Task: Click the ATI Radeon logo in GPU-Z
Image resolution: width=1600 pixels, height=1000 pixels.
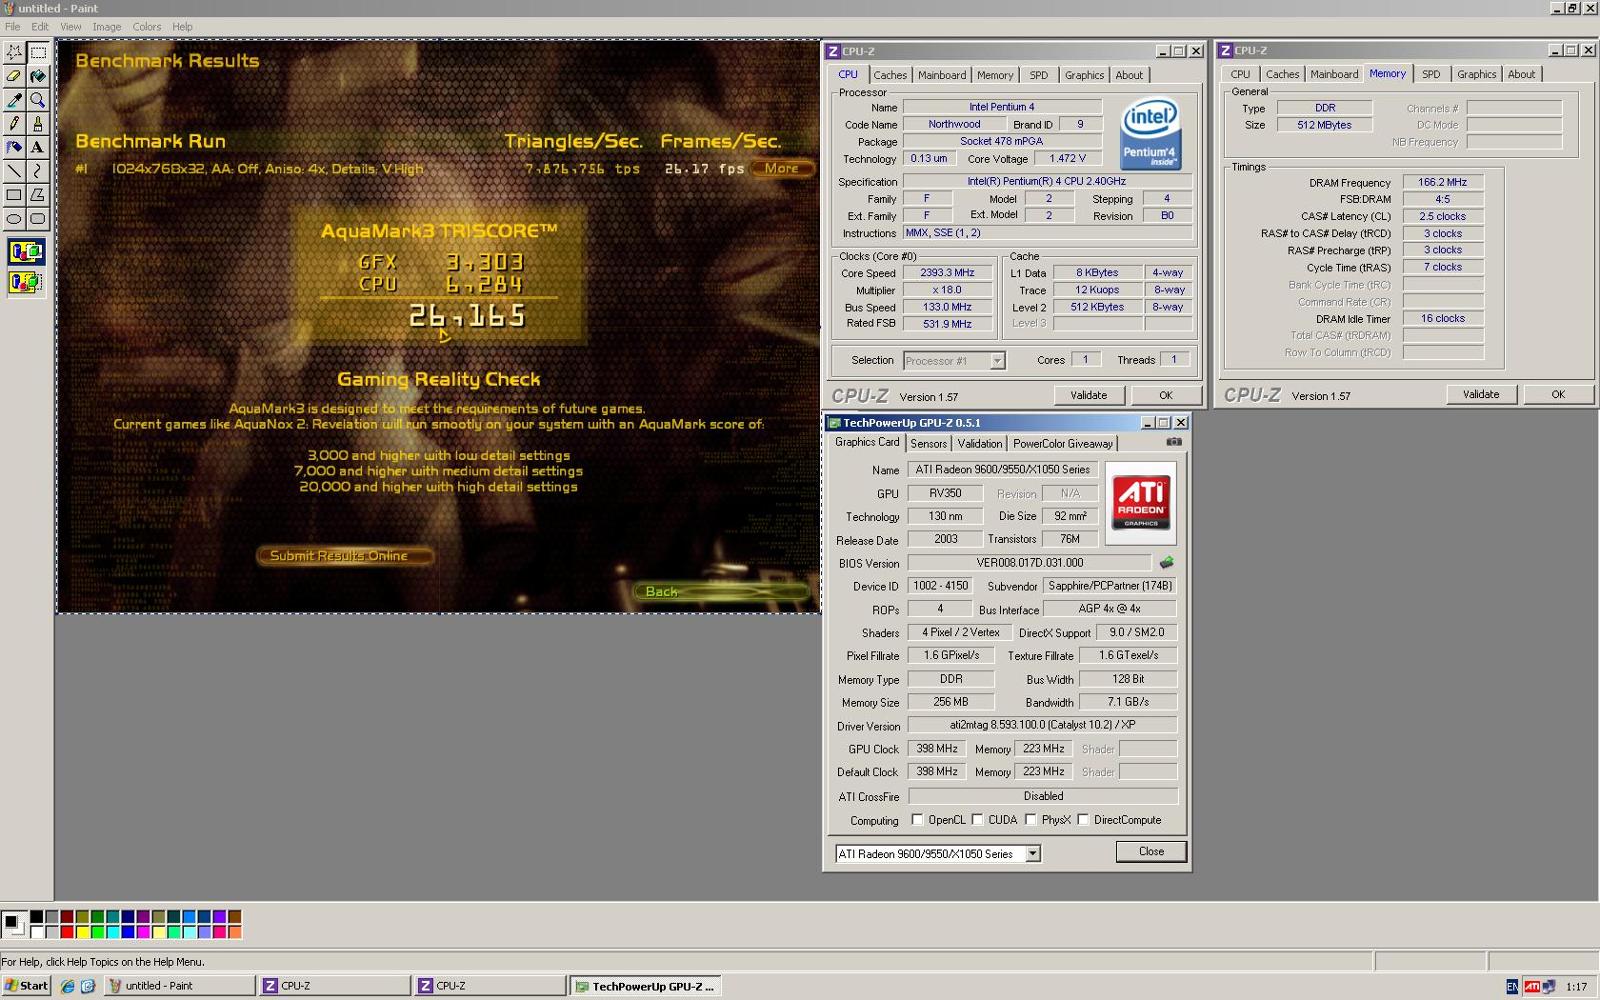Action: (x=1141, y=503)
